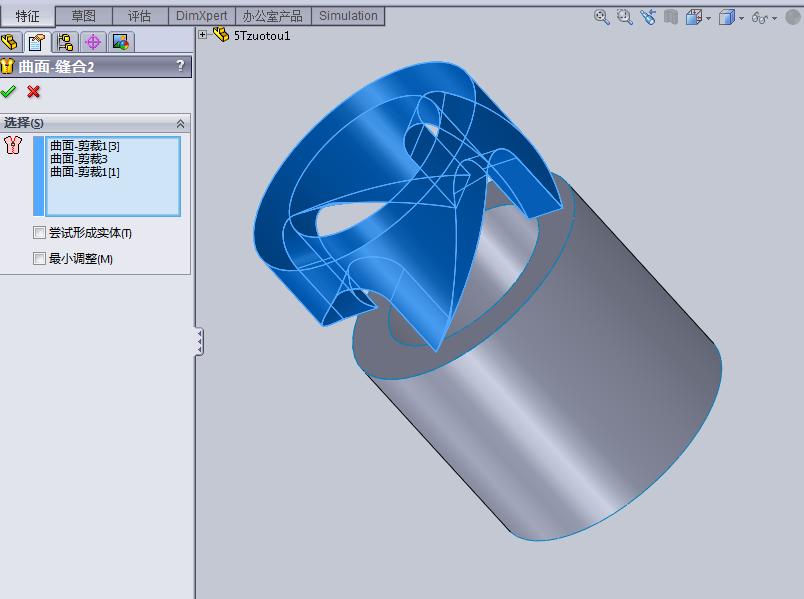Collapse the 选择(S) section
This screenshot has height=599, width=804.
(x=180, y=124)
